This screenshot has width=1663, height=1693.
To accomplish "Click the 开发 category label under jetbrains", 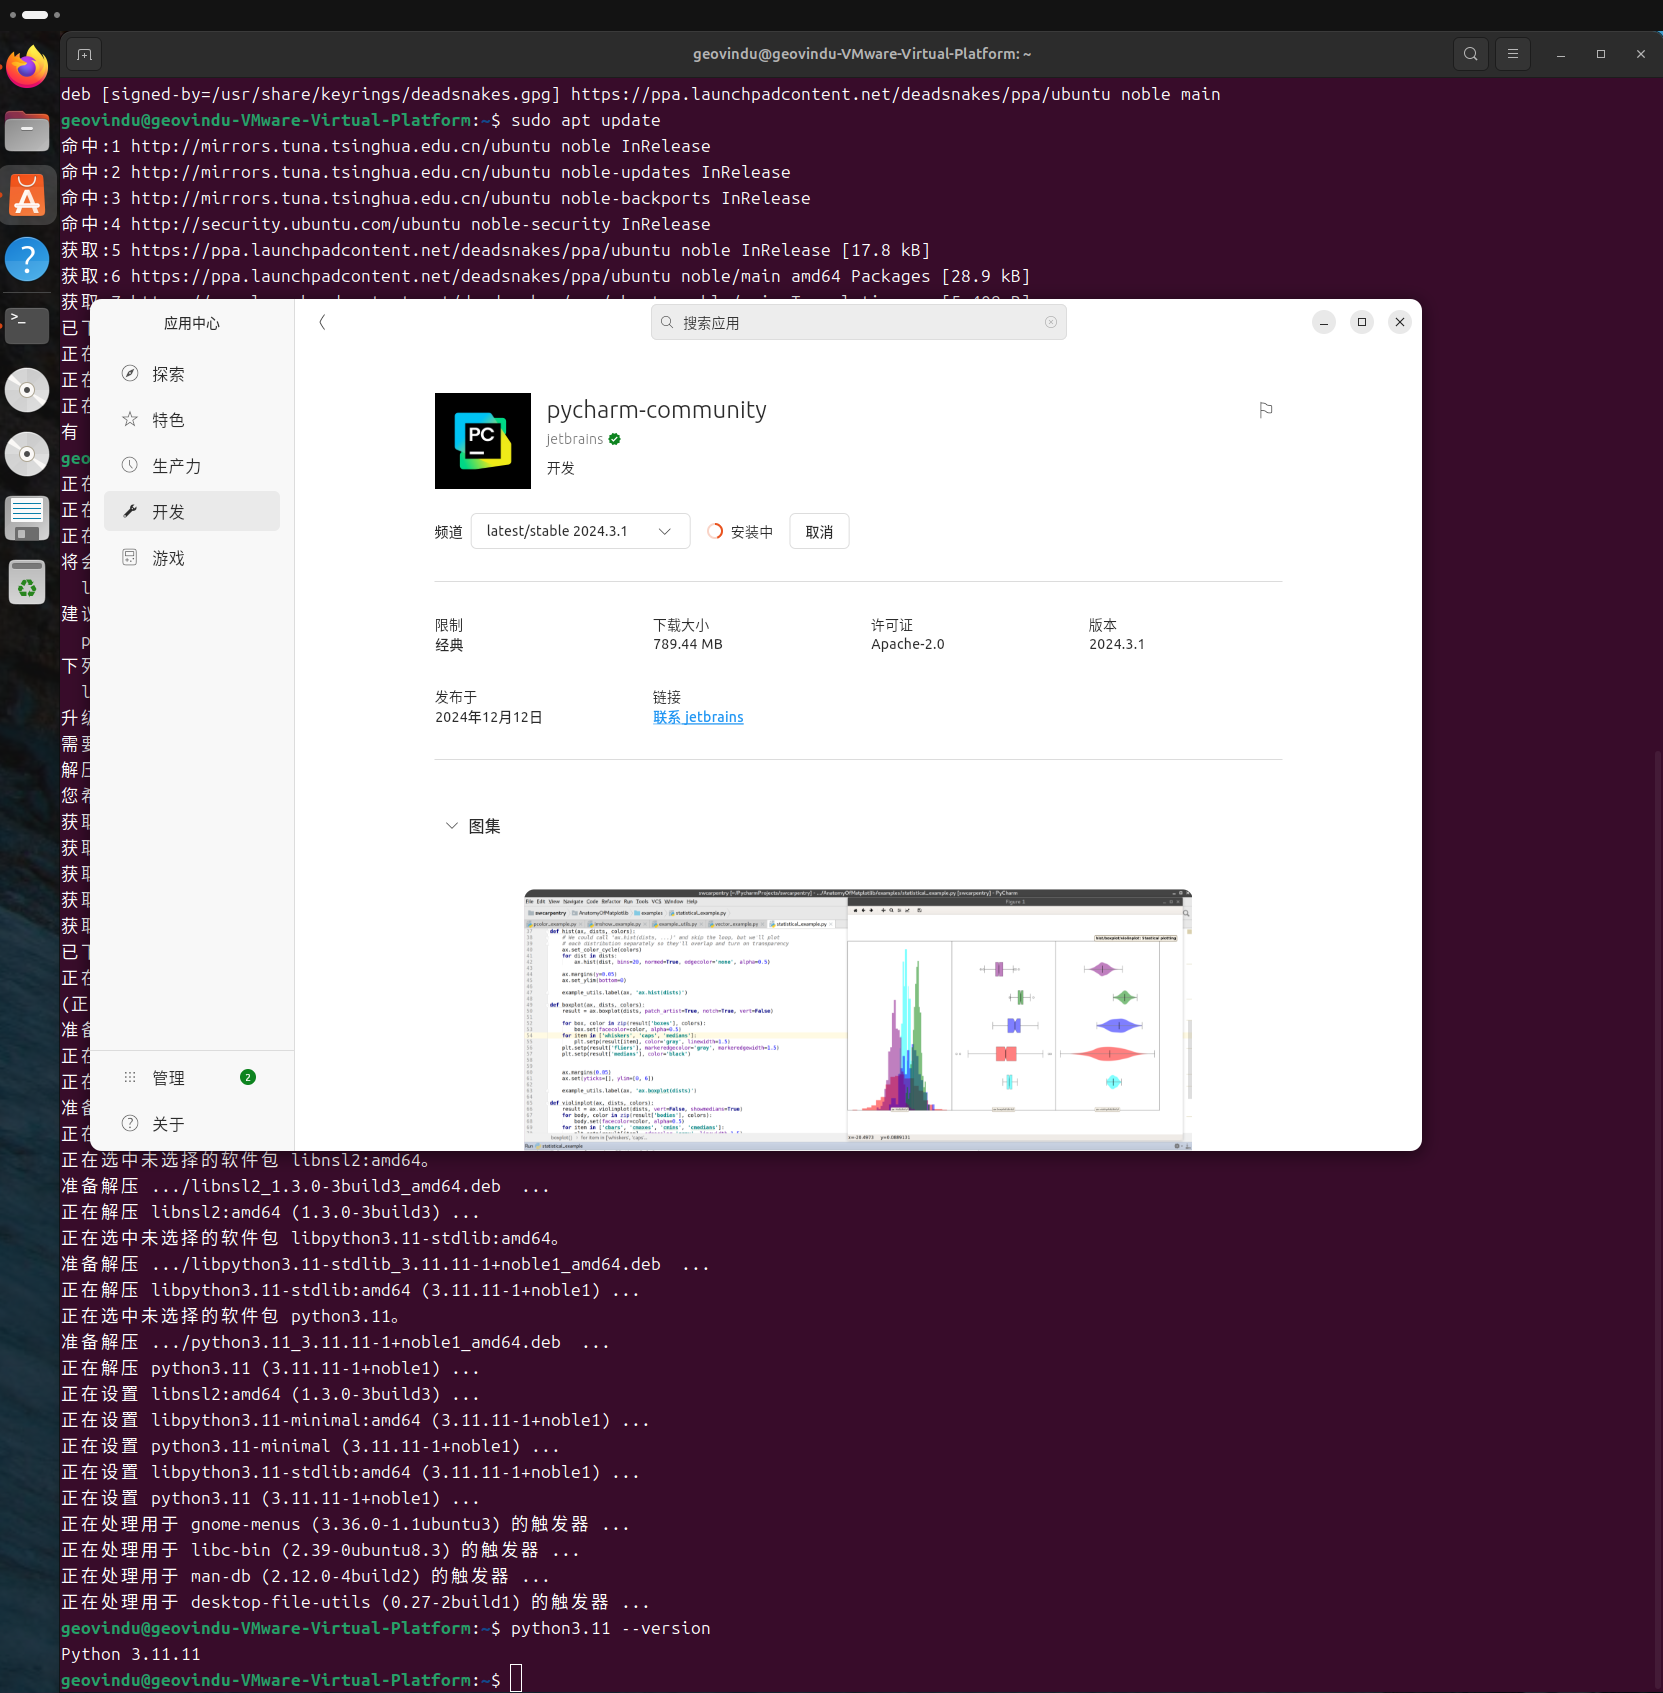I will 561,468.
